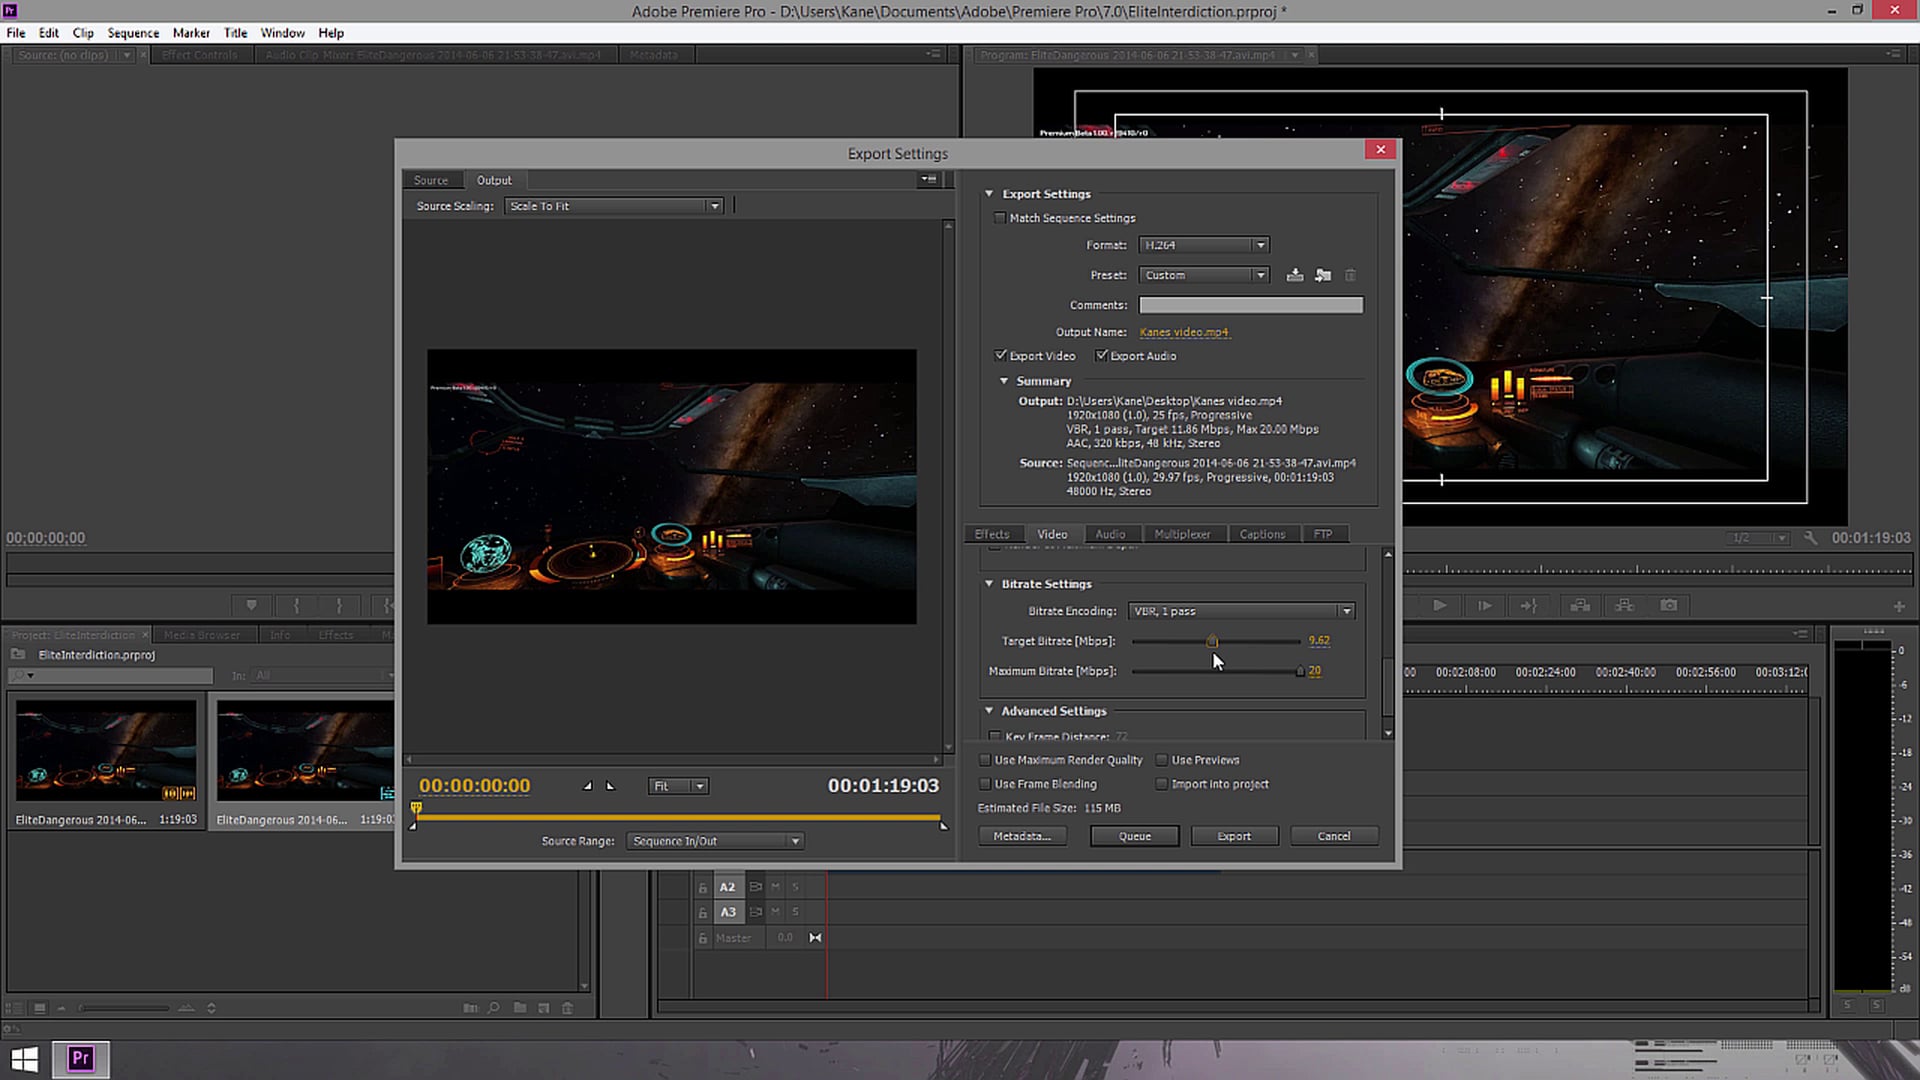Open Export Settings panel menu icon

click(929, 180)
